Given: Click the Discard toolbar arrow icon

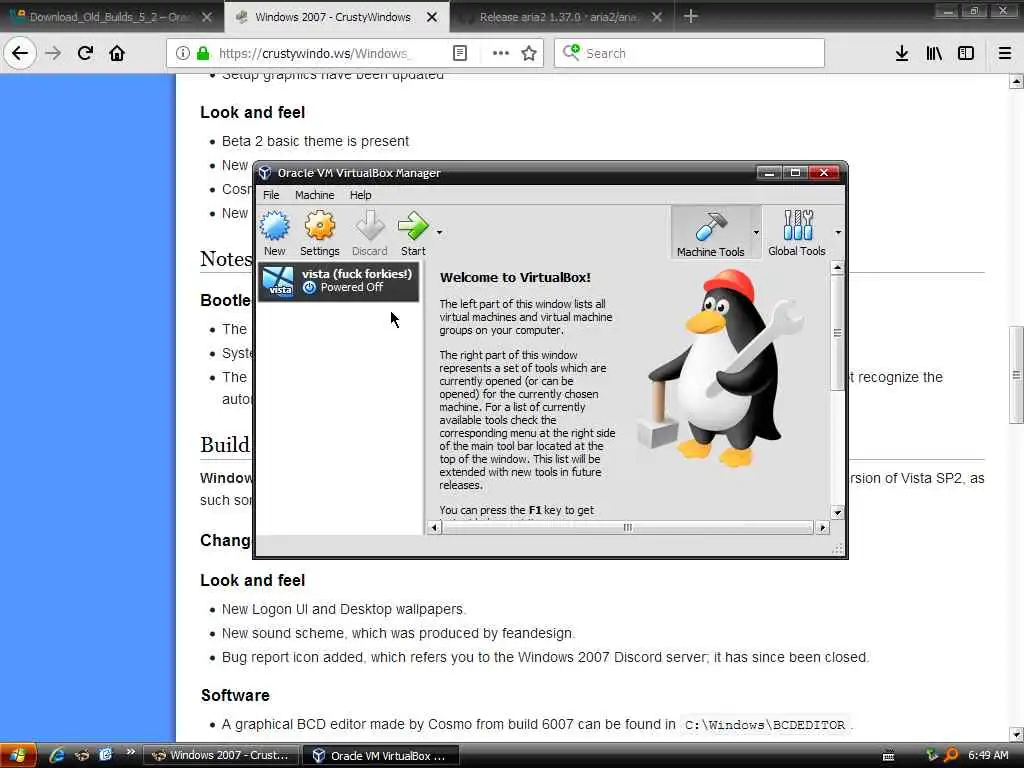Looking at the screenshot, I should click(370, 226).
